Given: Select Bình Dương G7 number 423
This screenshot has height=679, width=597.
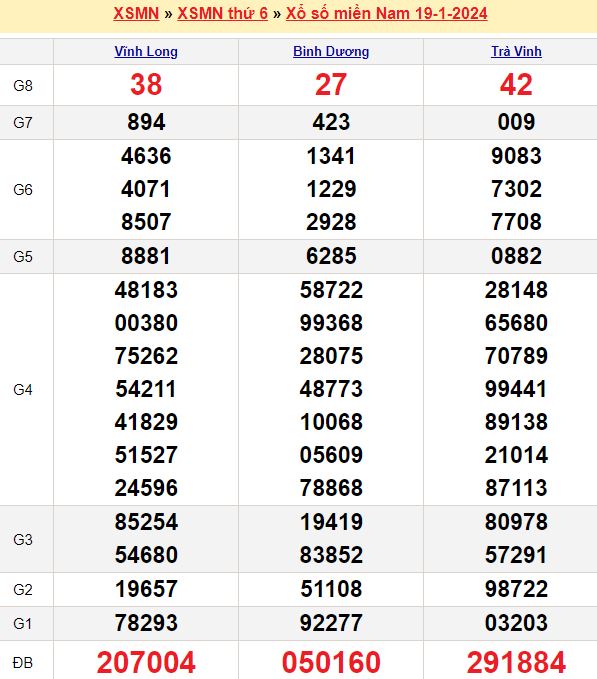Looking at the screenshot, I should [331, 122].
